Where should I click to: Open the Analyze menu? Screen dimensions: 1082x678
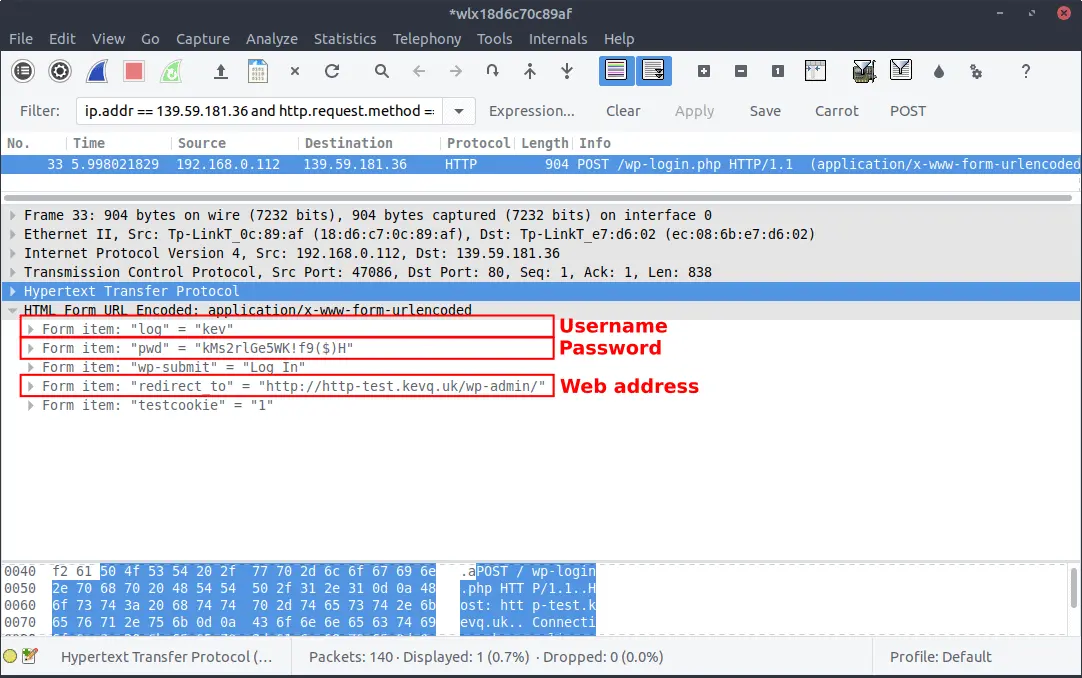272,39
